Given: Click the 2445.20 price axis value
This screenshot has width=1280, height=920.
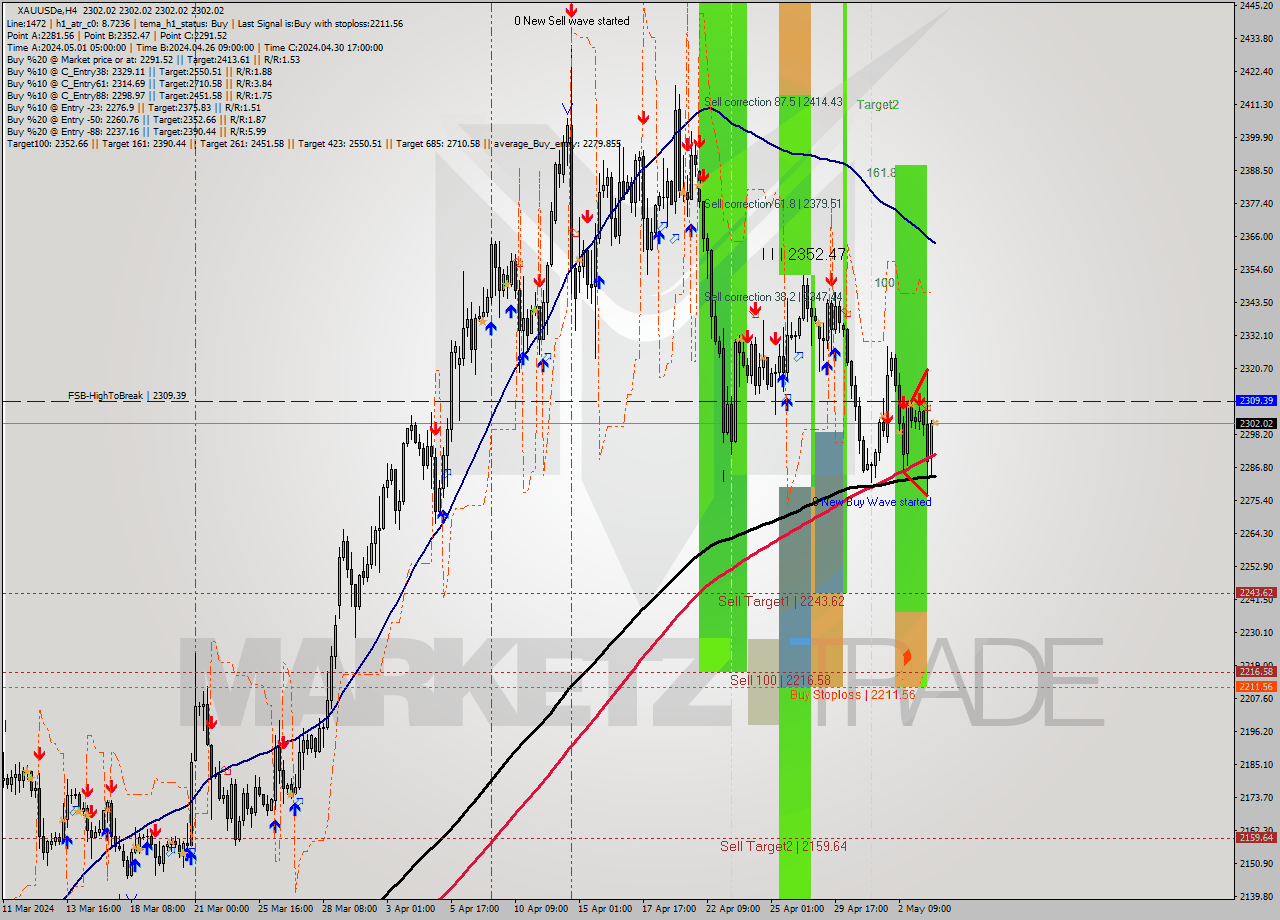Looking at the screenshot, I should click(x=1256, y=6).
